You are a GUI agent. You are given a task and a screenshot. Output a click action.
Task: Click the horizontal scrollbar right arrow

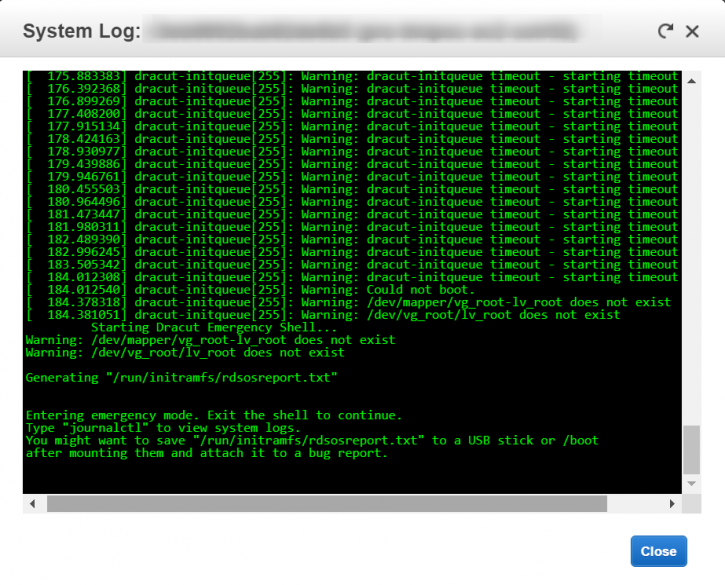pos(672,504)
